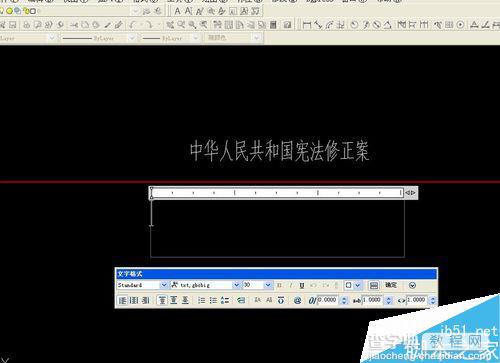Adjust the tracking value stepper
Screen dimensions: 500x363
(x=388, y=300)
